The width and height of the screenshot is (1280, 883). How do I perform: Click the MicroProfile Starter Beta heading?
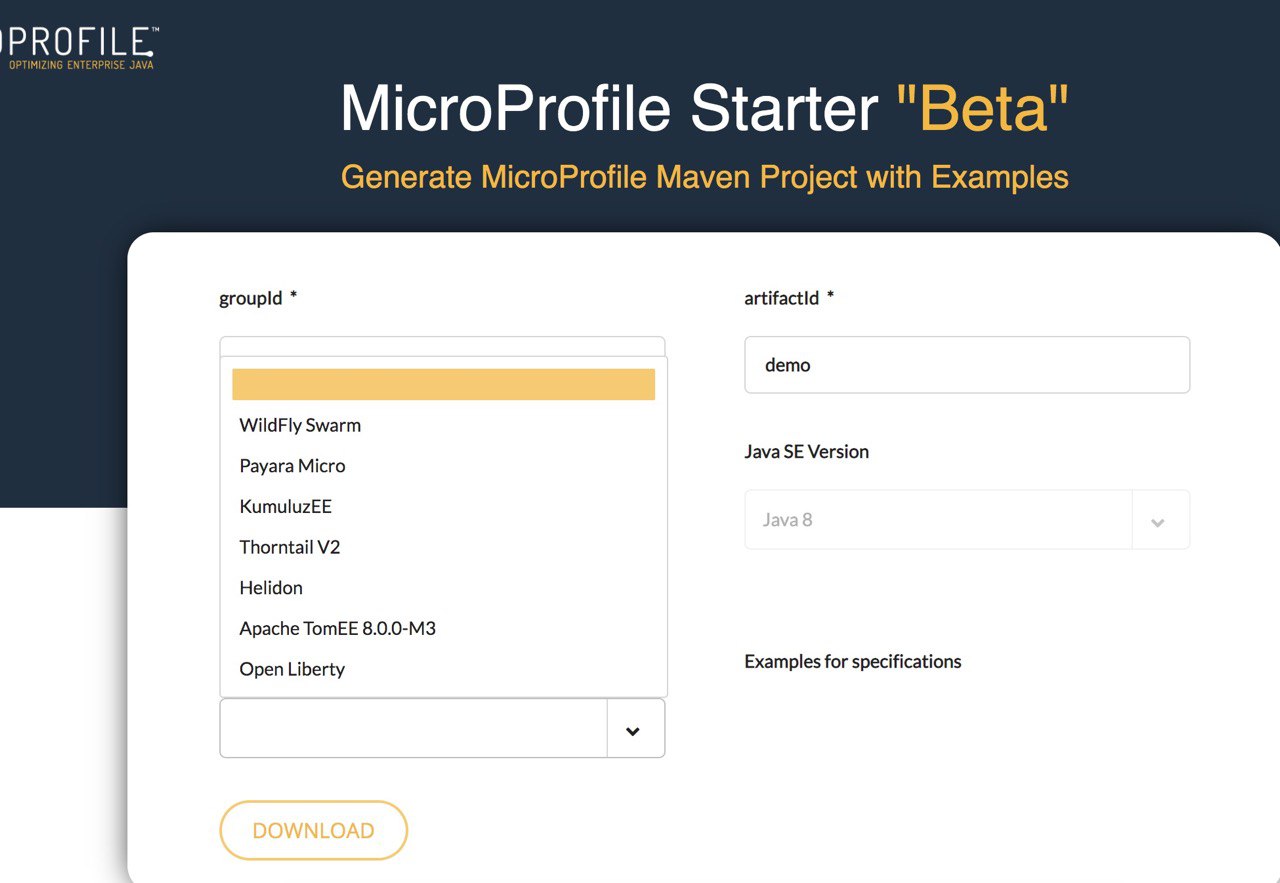tap(704, 107)
